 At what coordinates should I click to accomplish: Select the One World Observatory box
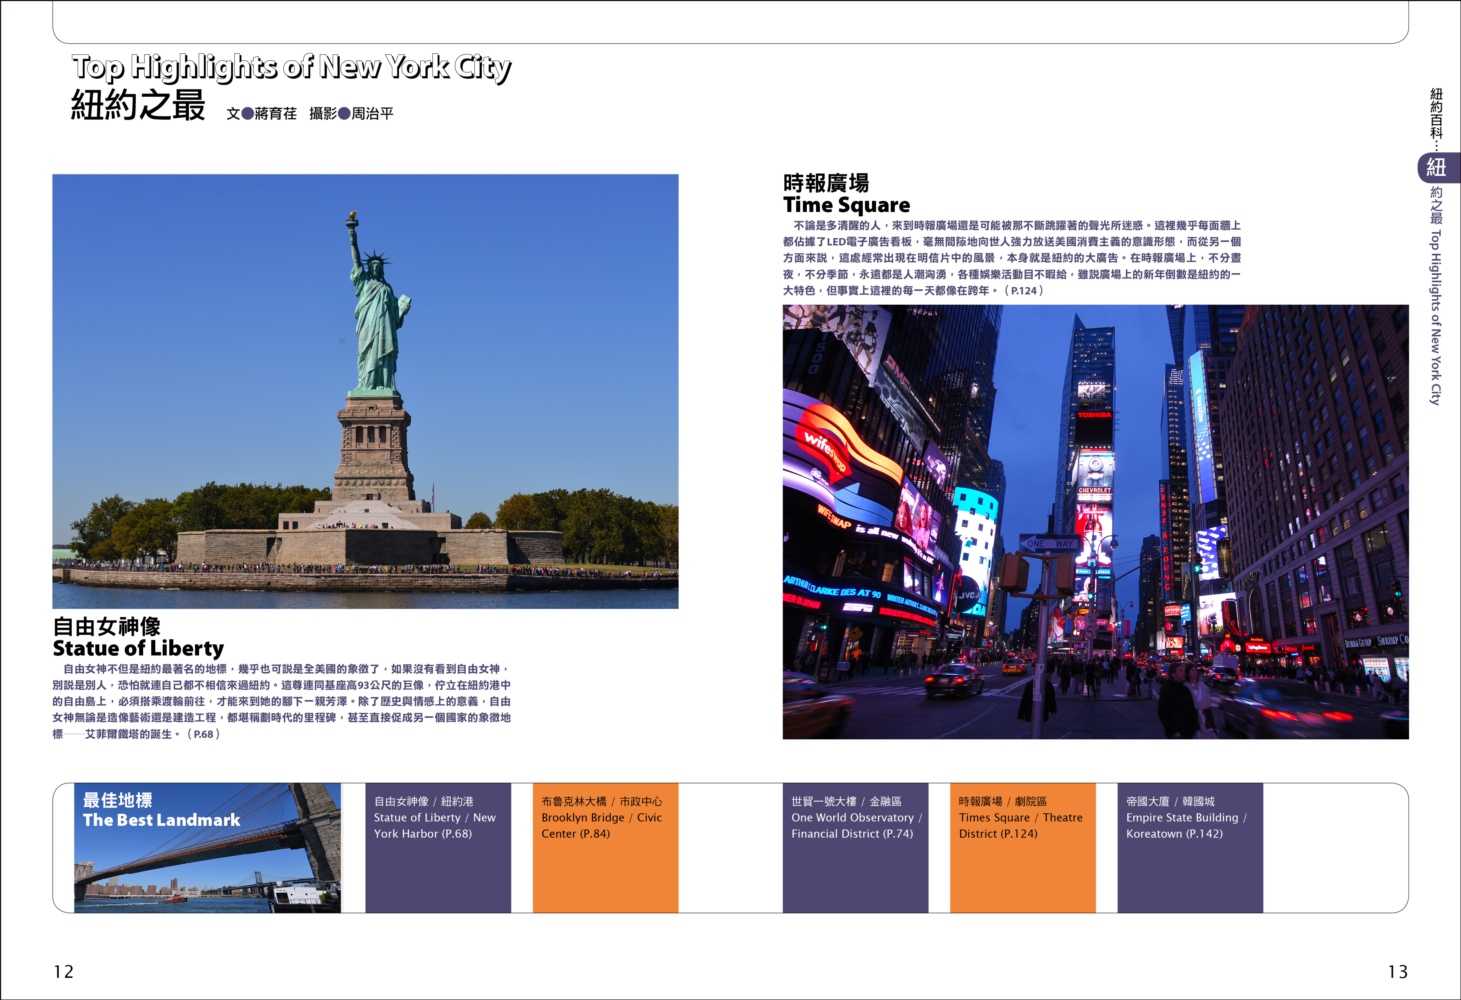tap(855, 847)
